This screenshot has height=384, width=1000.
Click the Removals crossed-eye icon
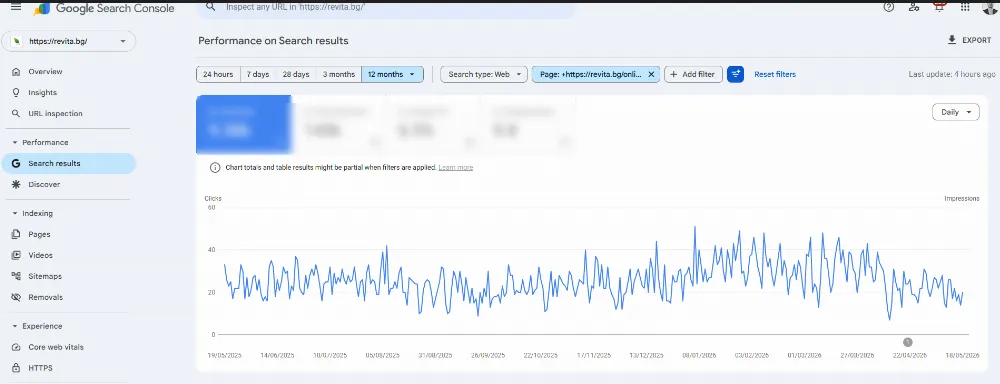tap(17, 297)
